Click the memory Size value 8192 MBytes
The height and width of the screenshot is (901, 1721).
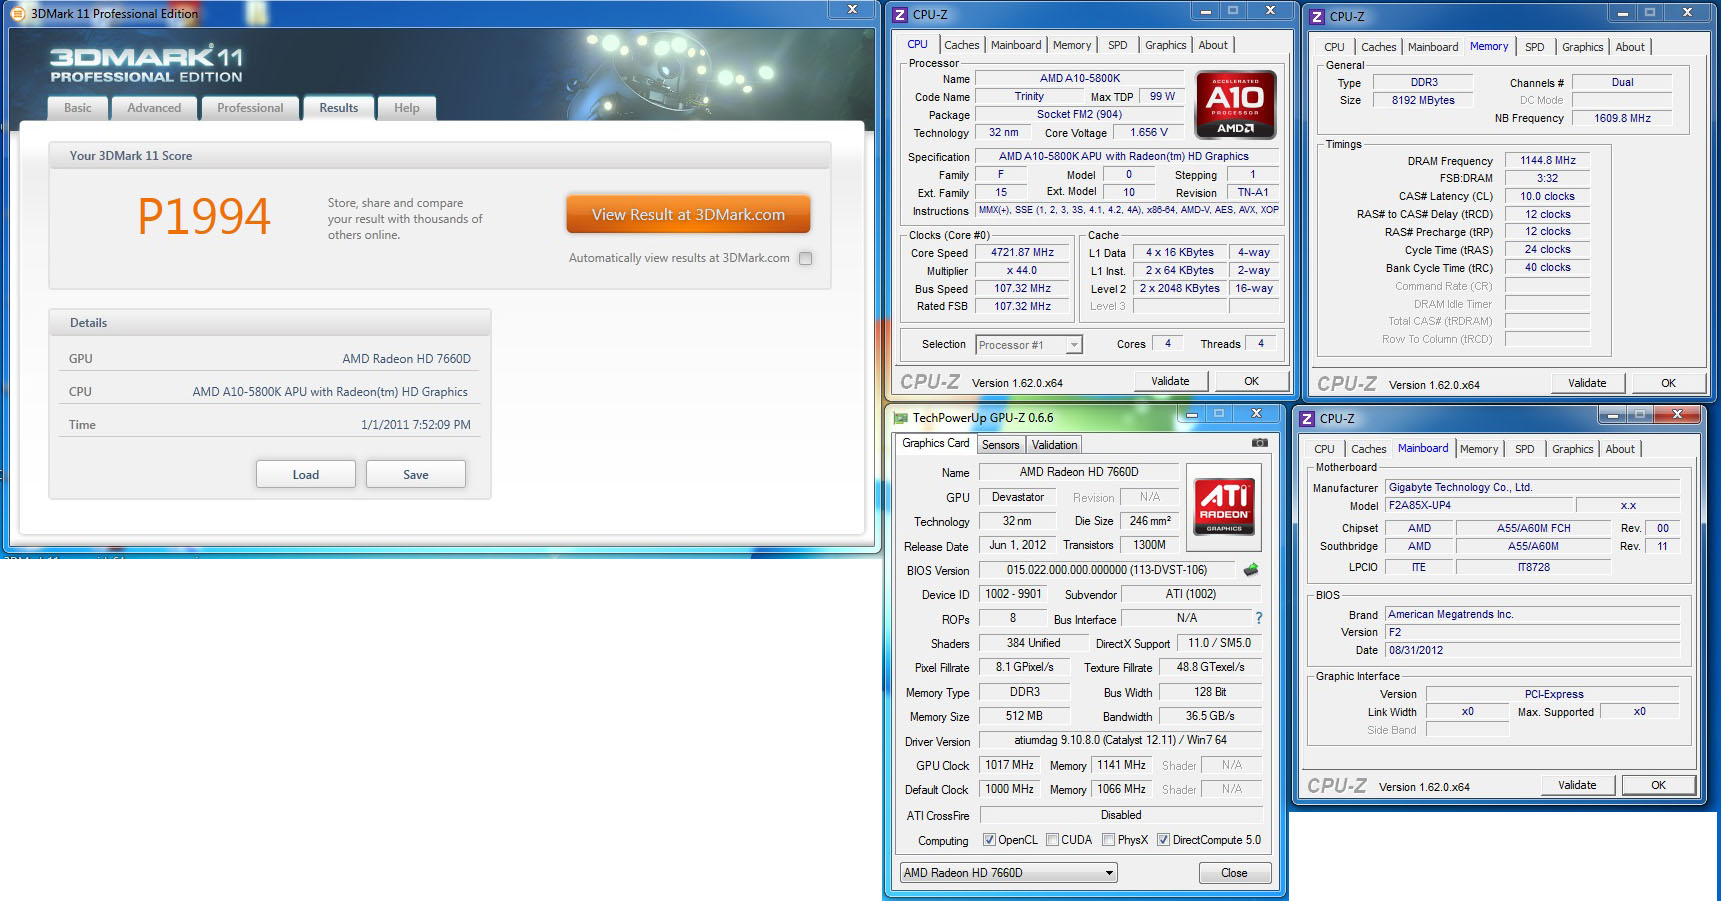click(x=1423, y=100)
